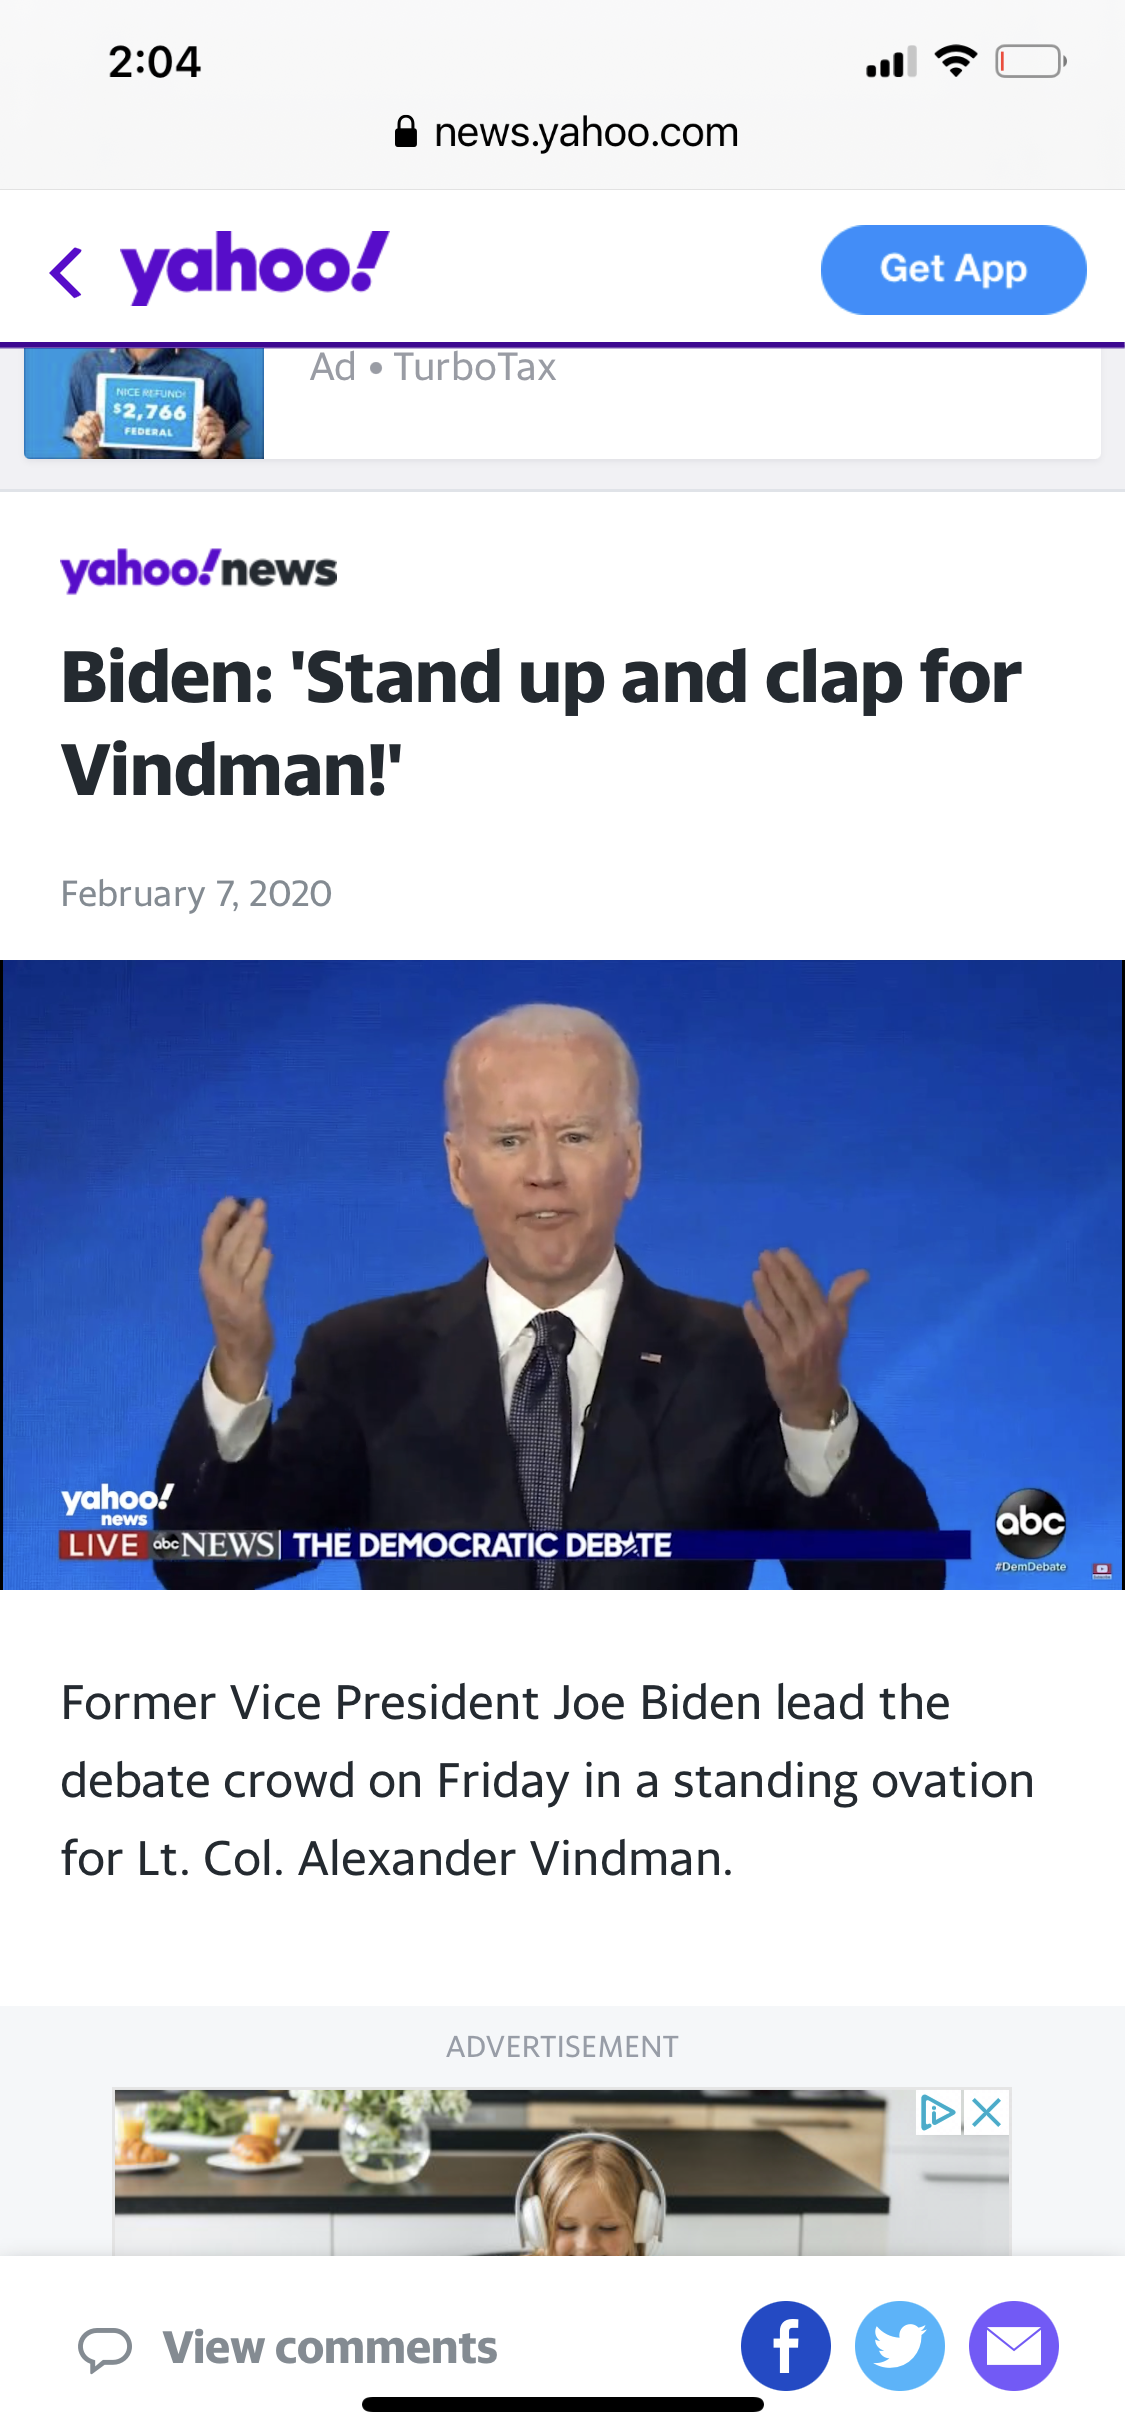1125x2436 pixels.
Task: Close the bottom advertisement with X
Action: click(x=987, y=2112)
